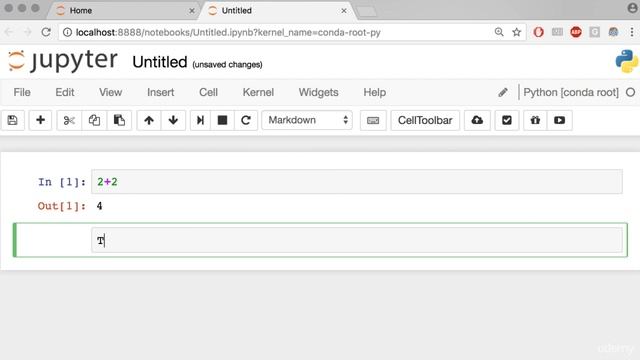
Task: Go back in browser history
Action: (x=9, y=32)
